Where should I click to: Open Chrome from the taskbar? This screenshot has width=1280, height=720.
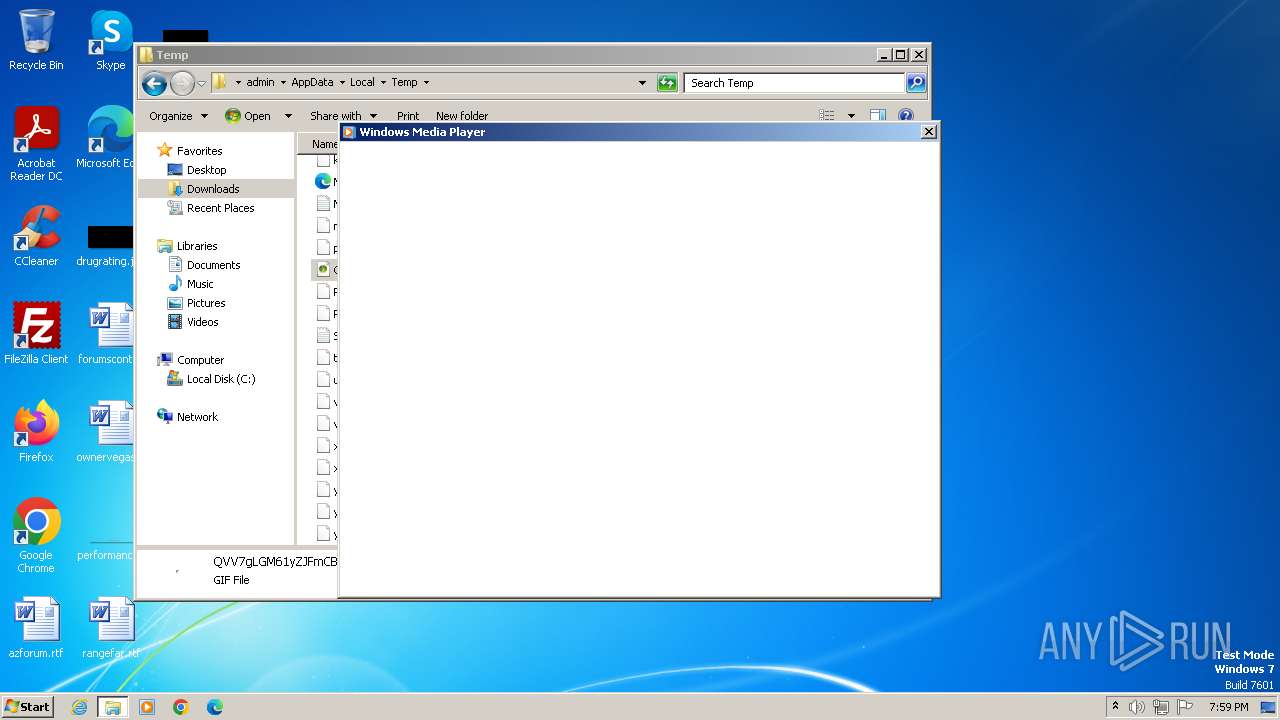181,707
